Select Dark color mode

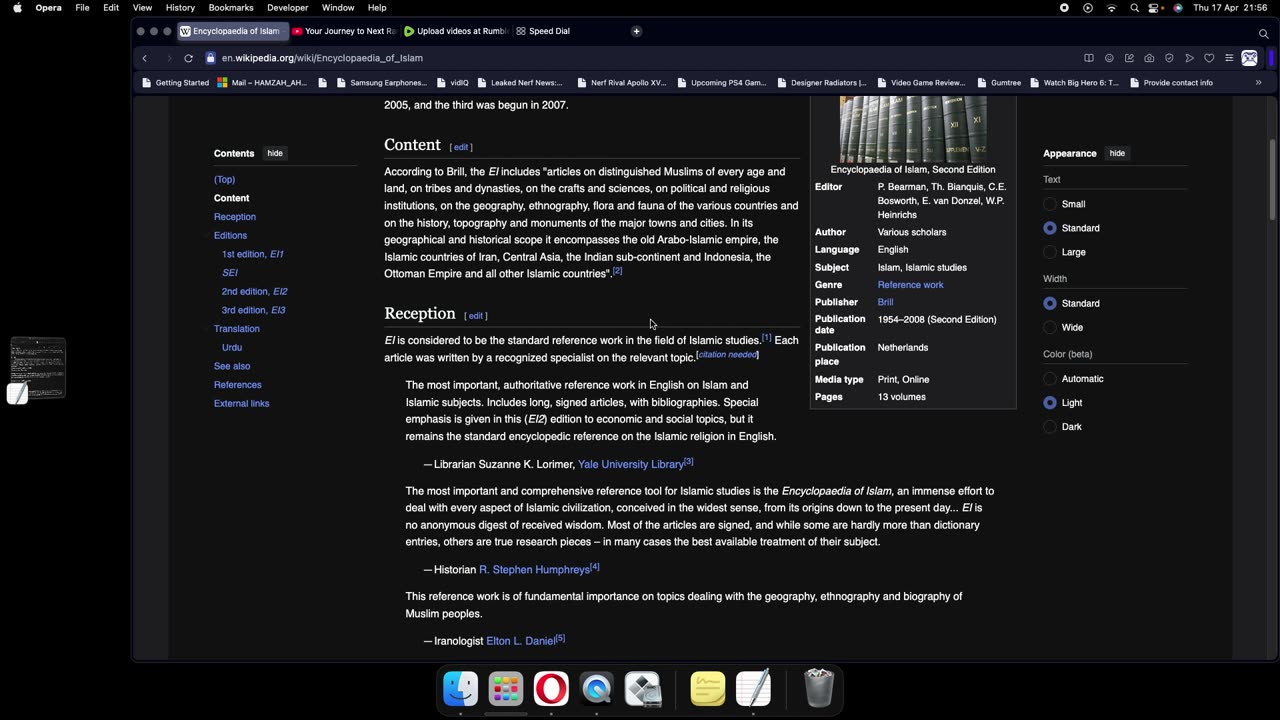coord(1050,427)
